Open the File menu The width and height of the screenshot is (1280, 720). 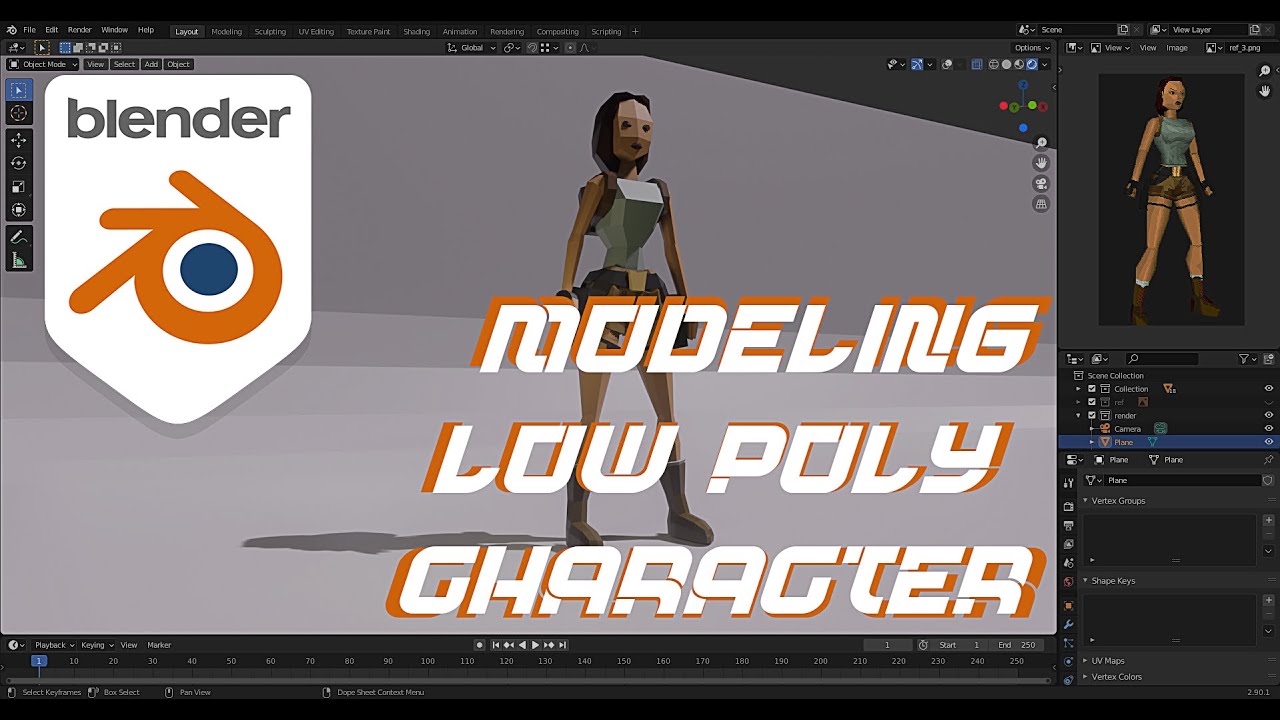[29, 30]
